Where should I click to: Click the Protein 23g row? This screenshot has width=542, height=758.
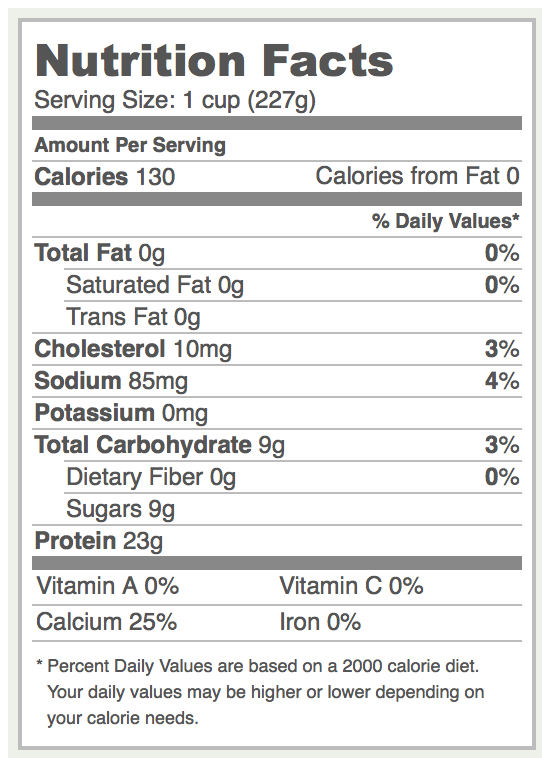click(x=277, y=540)
